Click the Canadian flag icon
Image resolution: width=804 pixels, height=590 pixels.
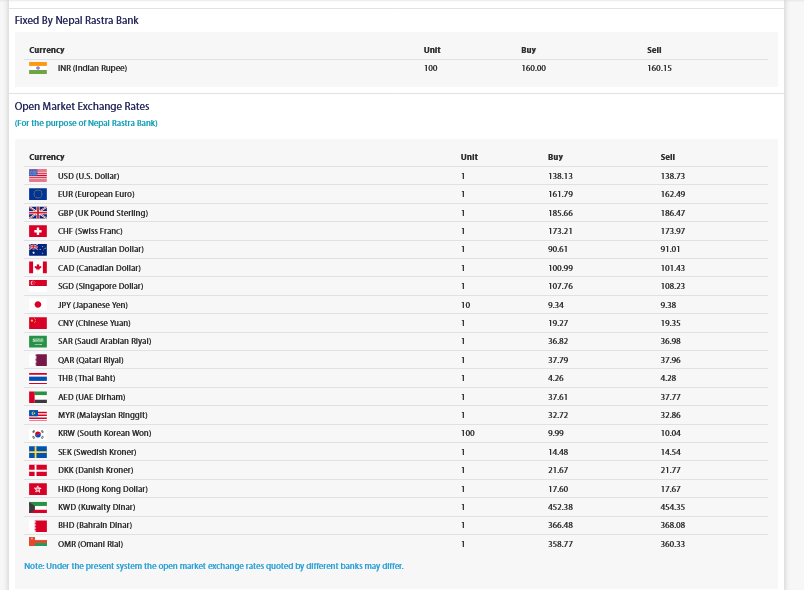click(x=38, y=268)
